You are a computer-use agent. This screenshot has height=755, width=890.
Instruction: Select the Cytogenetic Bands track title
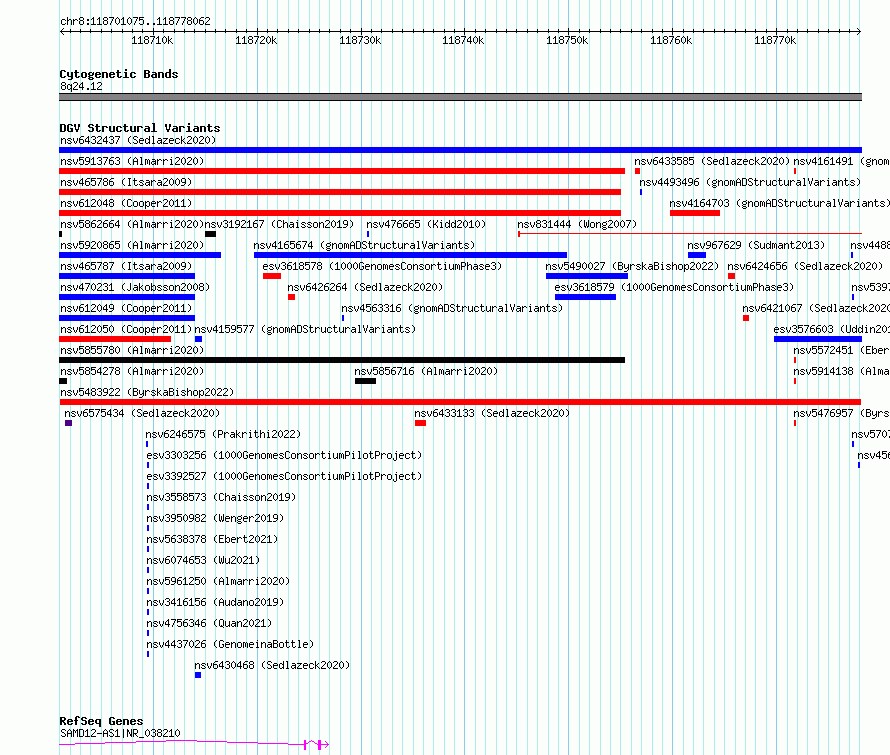click(119, 74)
